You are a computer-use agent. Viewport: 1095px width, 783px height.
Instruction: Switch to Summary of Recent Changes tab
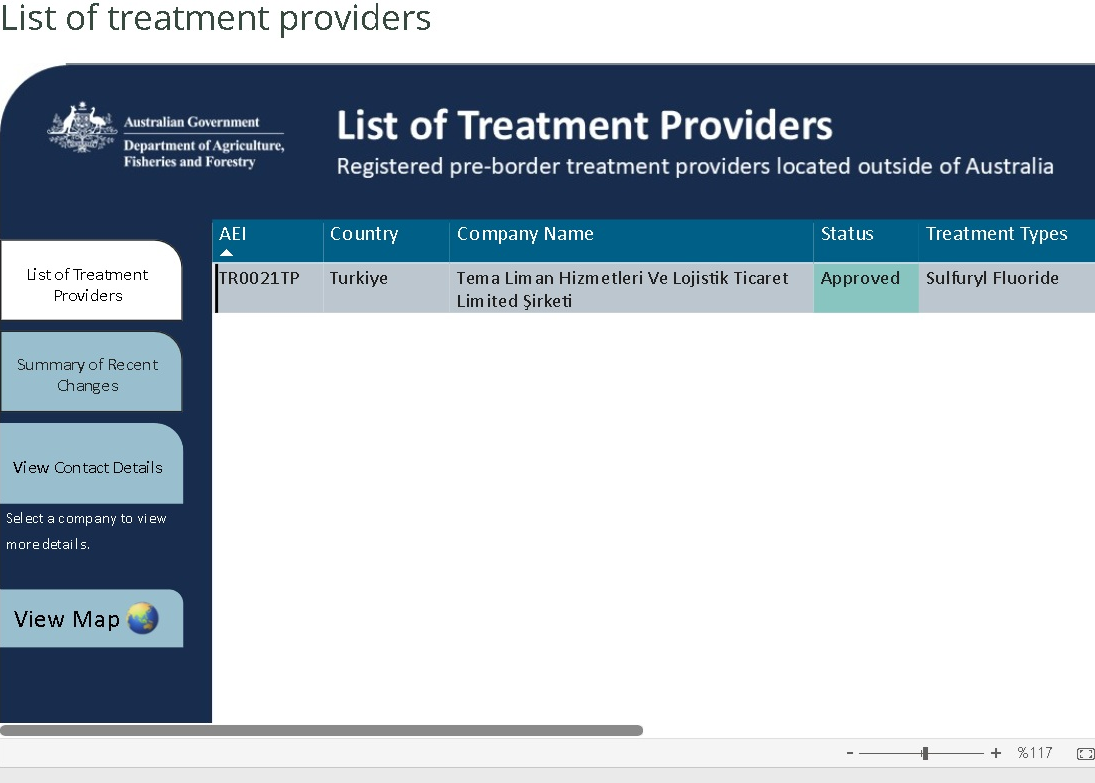[x=89, y=375]
